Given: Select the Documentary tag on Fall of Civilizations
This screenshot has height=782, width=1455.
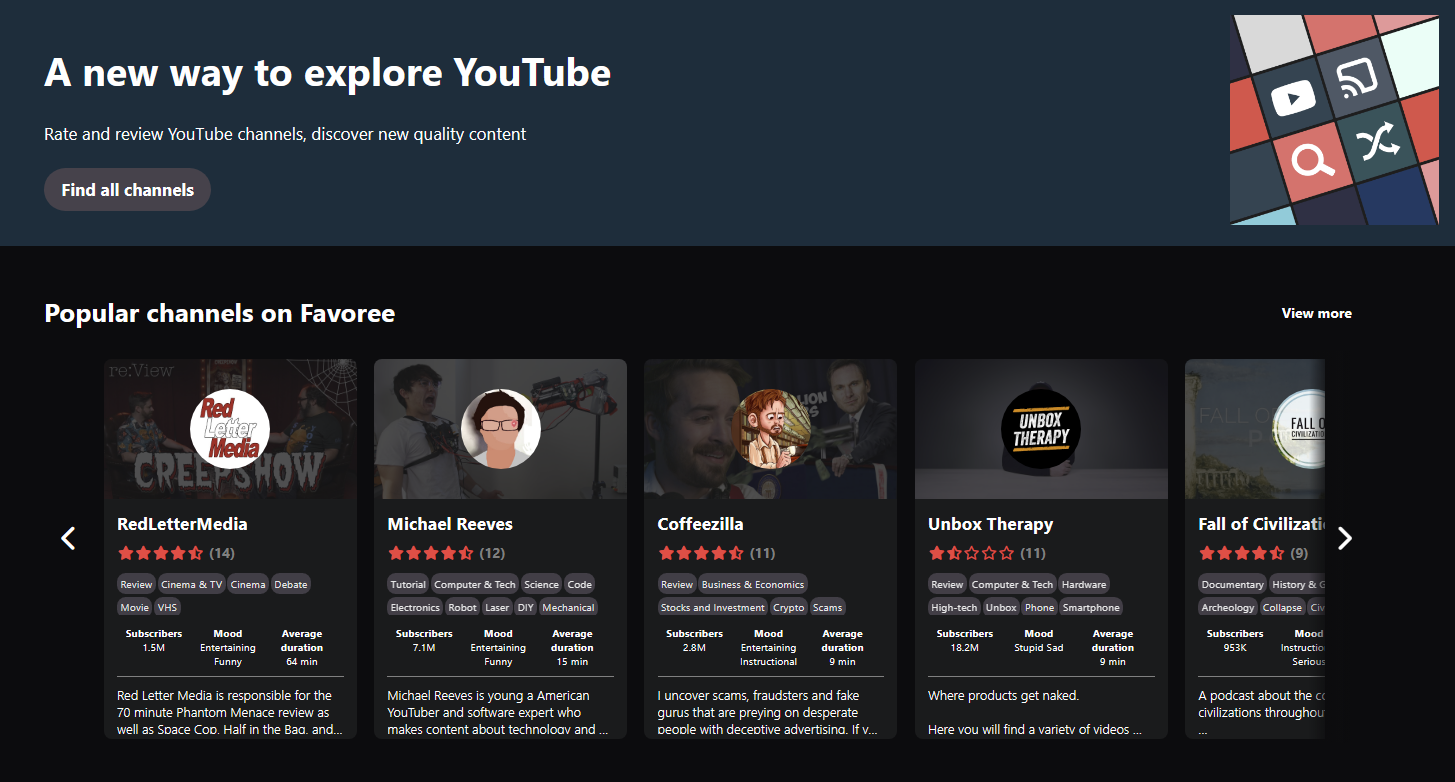Looking at the screenshot, I should coord(1231,583).
